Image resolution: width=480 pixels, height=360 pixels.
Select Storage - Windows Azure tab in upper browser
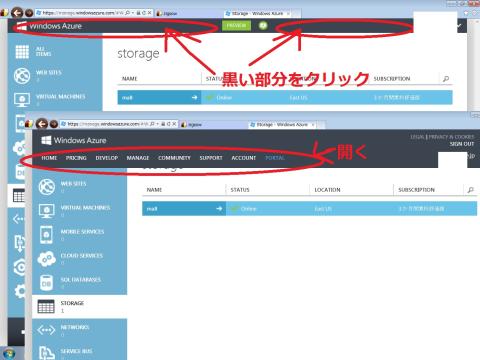(x=258, y=13)
